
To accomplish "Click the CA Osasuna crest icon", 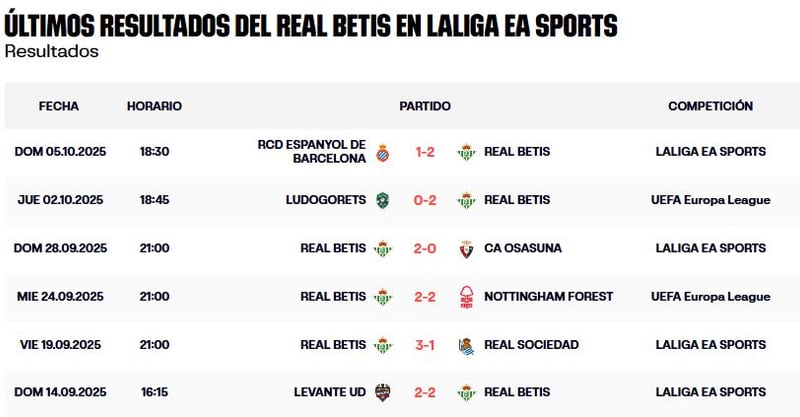I will pyautogui.click(x=465, y=248).
